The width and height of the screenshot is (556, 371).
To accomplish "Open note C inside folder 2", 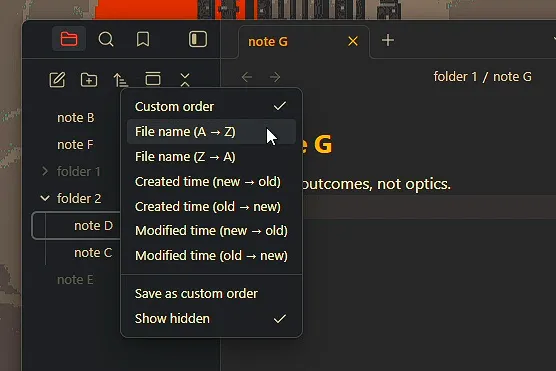I will (x=93, y=253).
